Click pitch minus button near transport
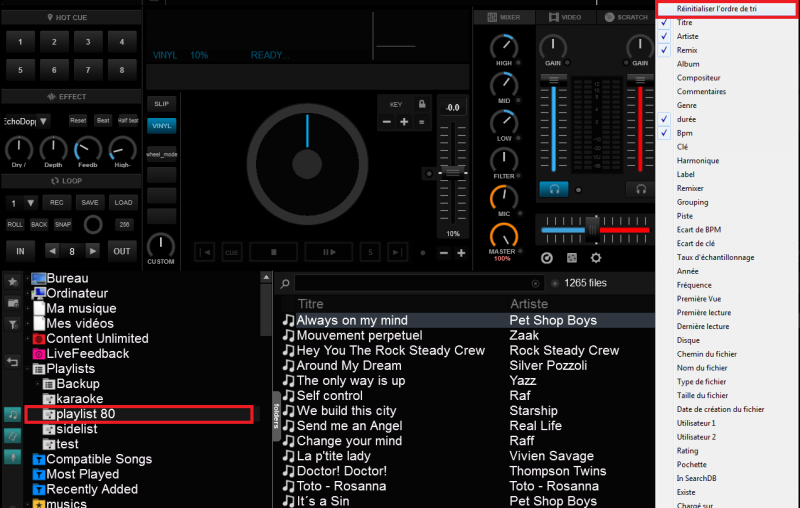Viewport: 800px width, 508px height. [444, 253]
